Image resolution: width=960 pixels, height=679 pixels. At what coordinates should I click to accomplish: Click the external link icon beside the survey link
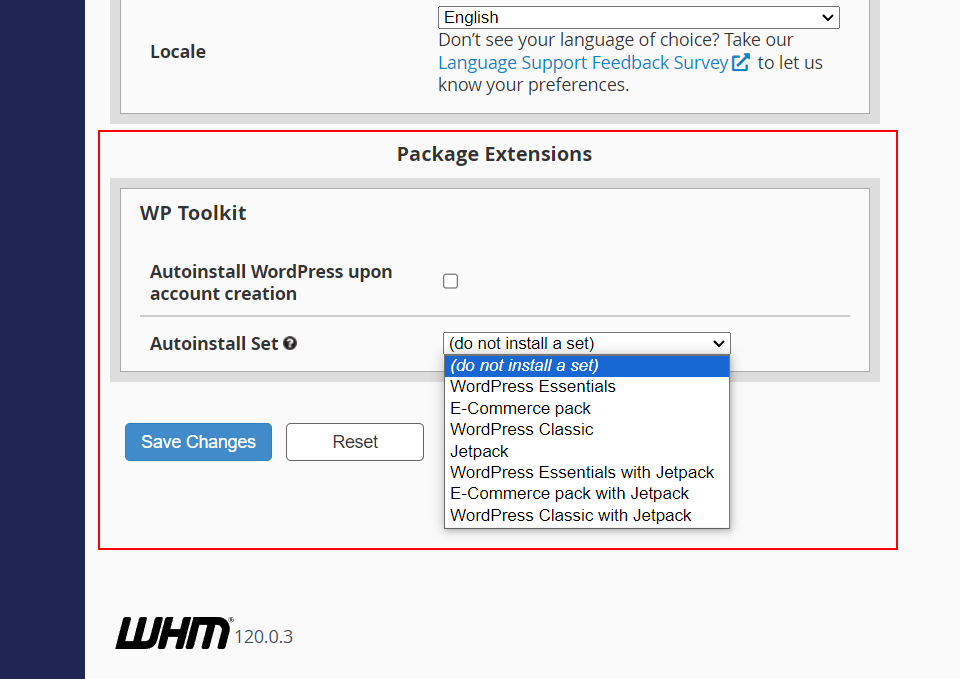pyautogui.click(x=741, y=63)
